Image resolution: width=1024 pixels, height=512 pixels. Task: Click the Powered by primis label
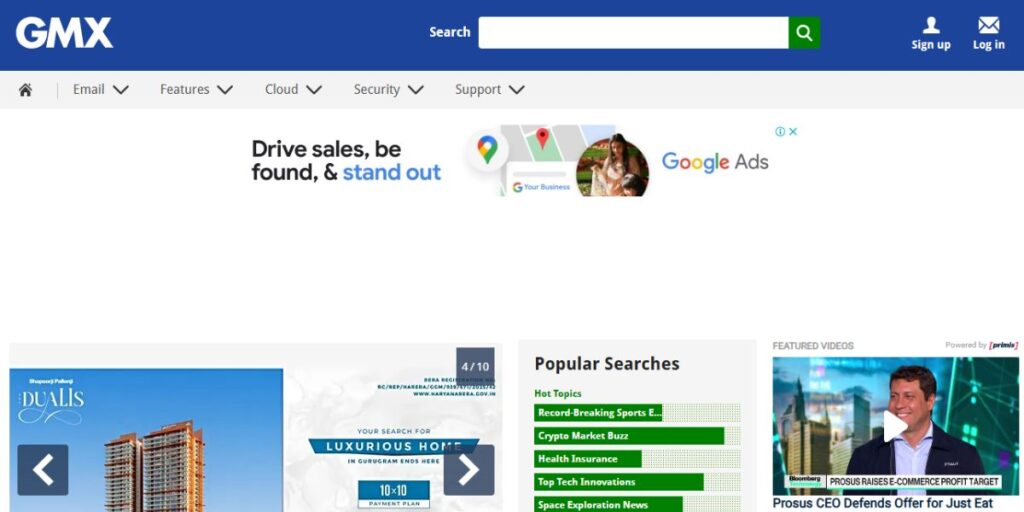coord(982,345)
